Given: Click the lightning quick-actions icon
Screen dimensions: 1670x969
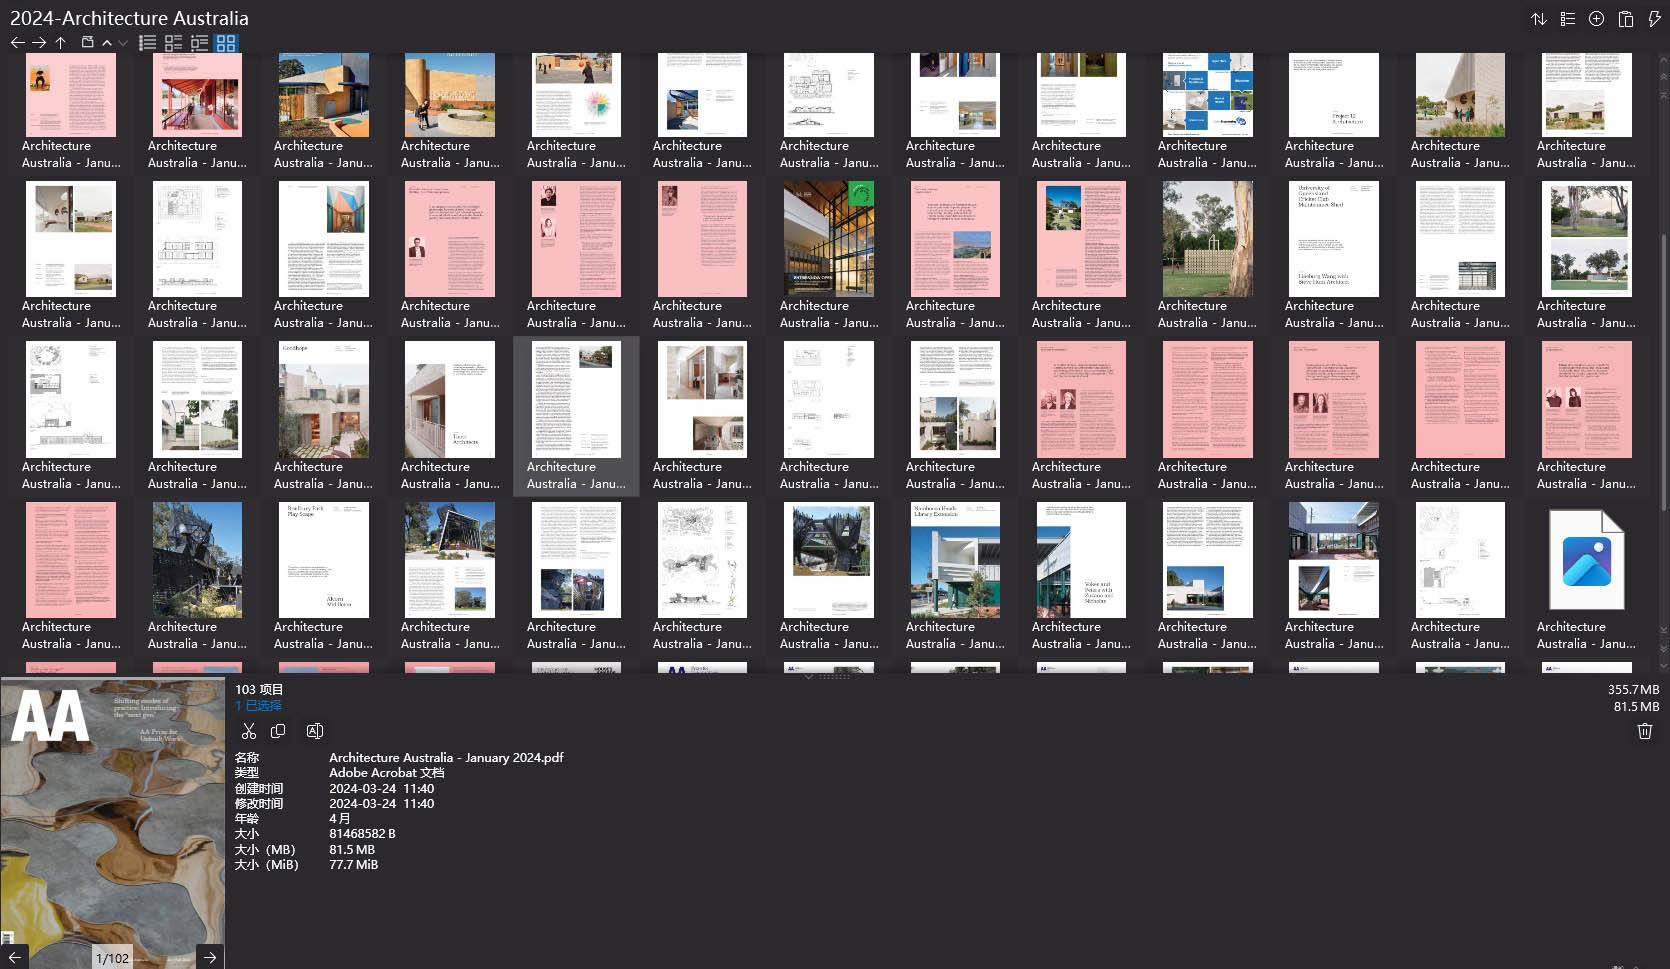Looking at the screenshot, I should tap(1655, 18).
